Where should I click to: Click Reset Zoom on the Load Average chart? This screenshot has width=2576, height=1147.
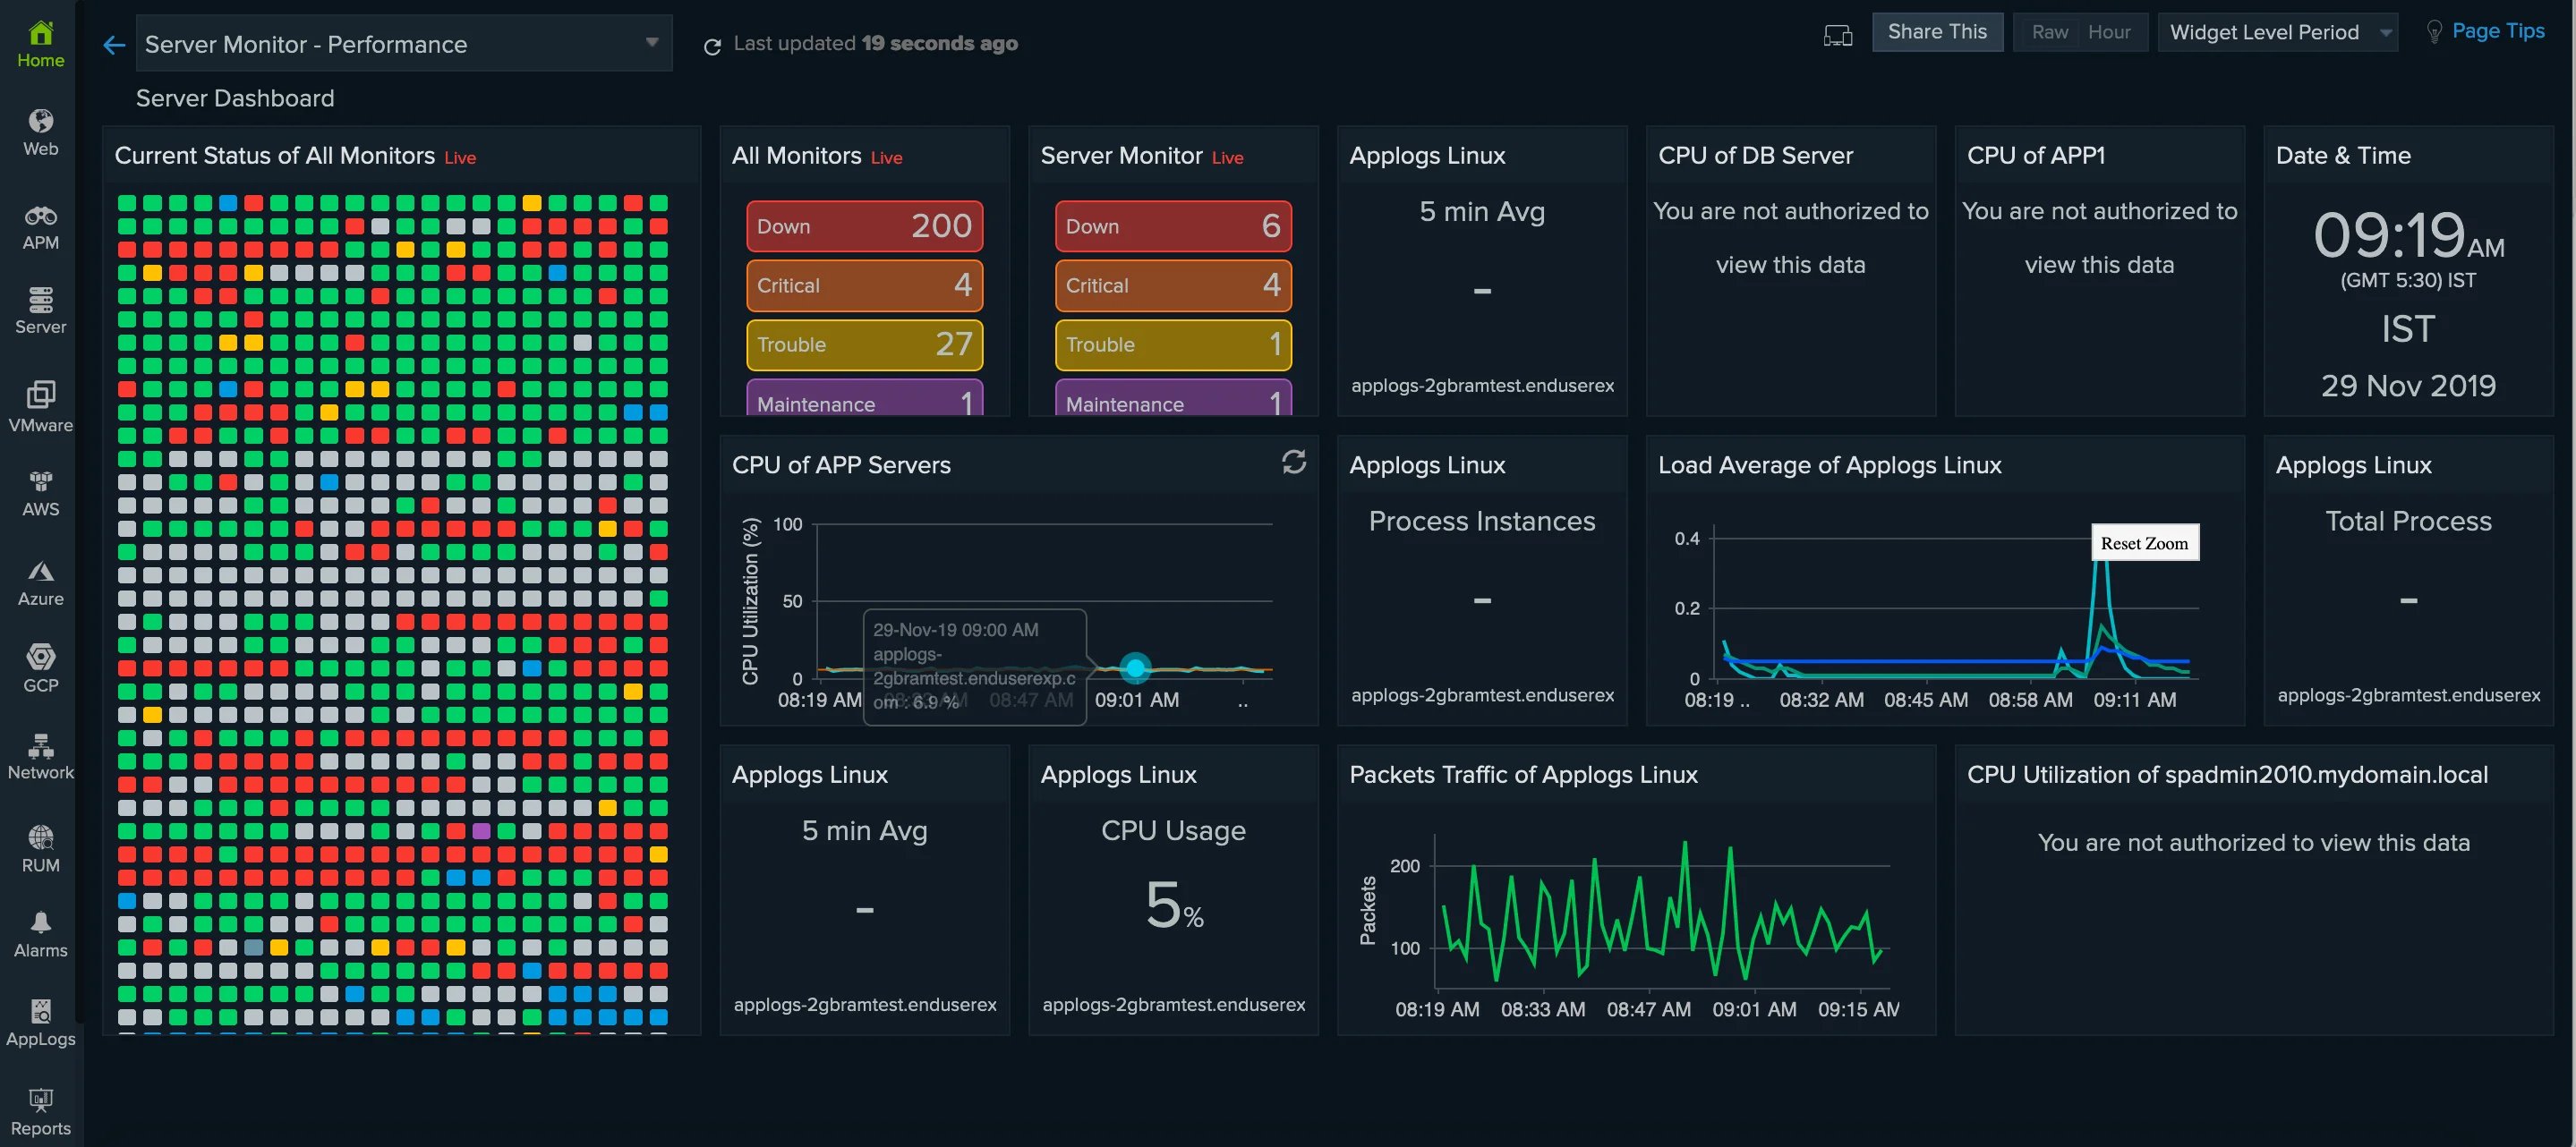click(2144, 542)
